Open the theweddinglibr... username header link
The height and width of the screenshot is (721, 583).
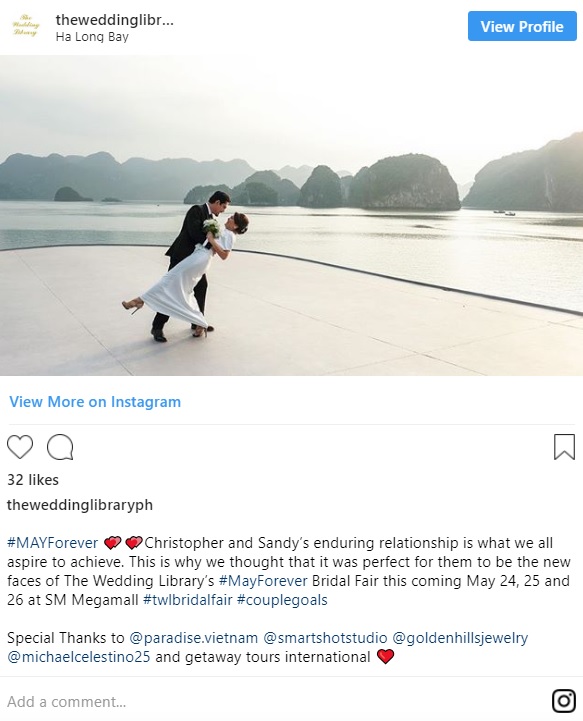pyautogui.click(x=114, y=20)
